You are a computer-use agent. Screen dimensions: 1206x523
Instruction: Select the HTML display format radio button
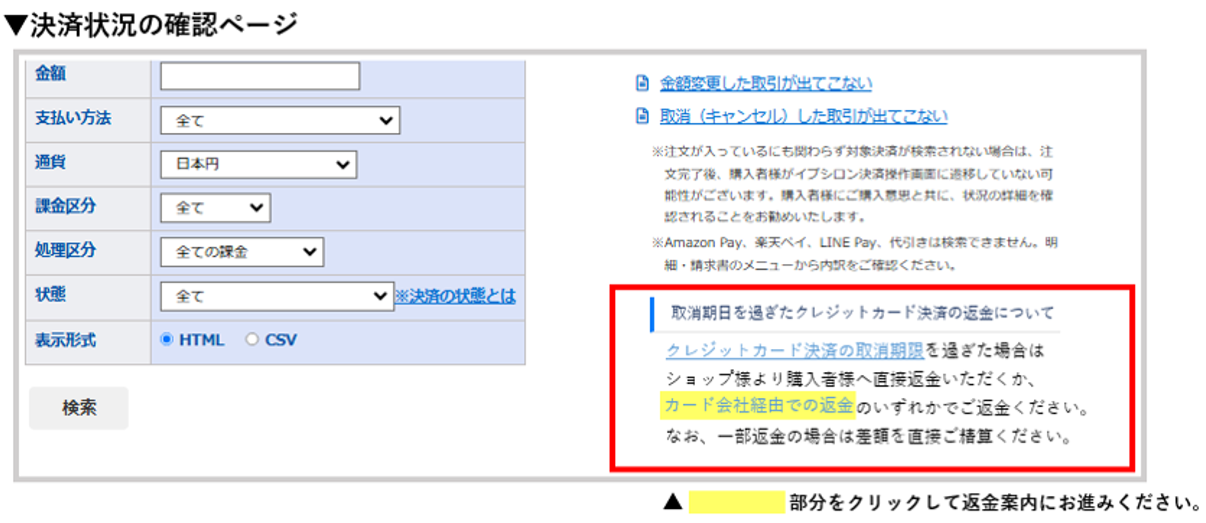[x=167, y=340]
